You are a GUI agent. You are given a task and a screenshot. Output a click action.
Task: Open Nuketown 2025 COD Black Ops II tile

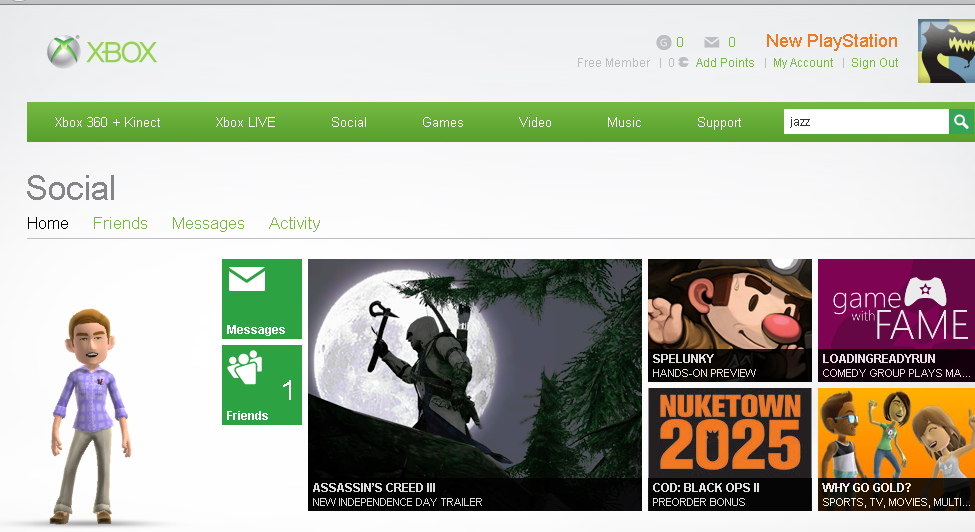click(729, 449)
